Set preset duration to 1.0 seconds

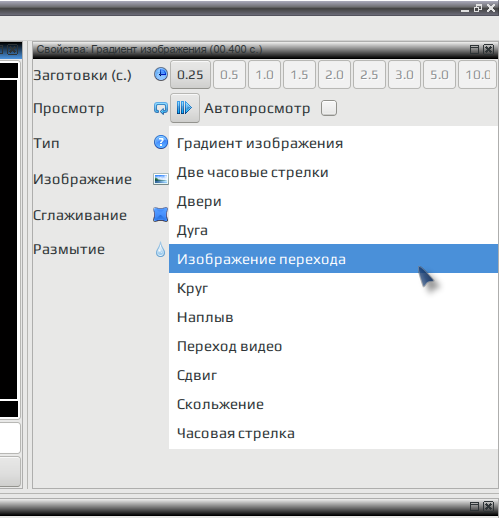pyautogui.click(x=264, y=75)
